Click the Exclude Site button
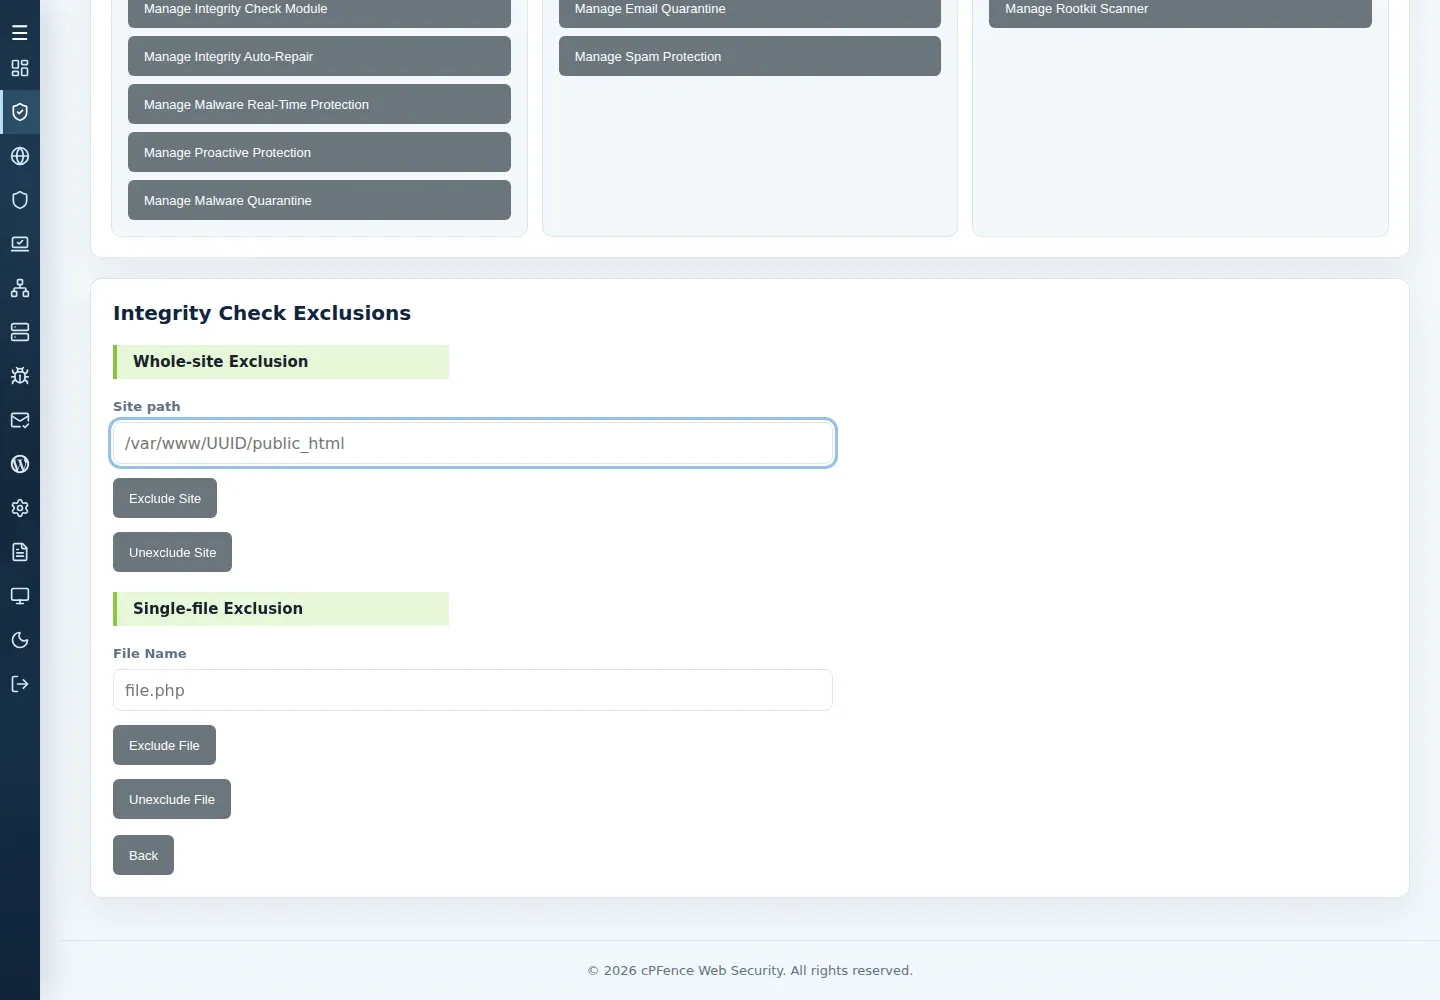Viewport: 1440px width, 1000px height. pyautogui.click(x=165, y=498)
